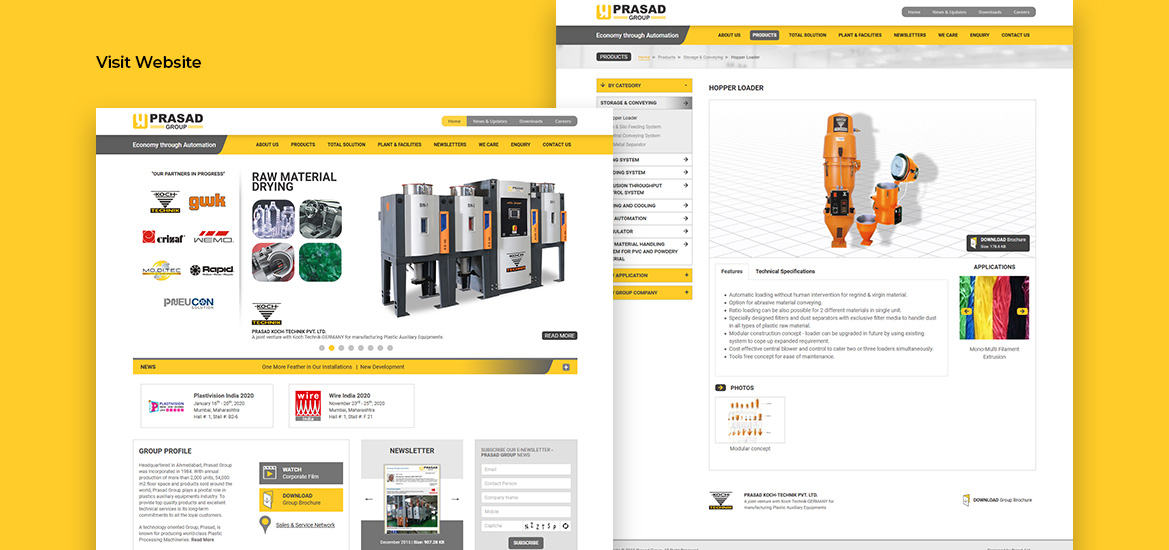Open Contact Us on the product page navigation

tap(1015, 35)
